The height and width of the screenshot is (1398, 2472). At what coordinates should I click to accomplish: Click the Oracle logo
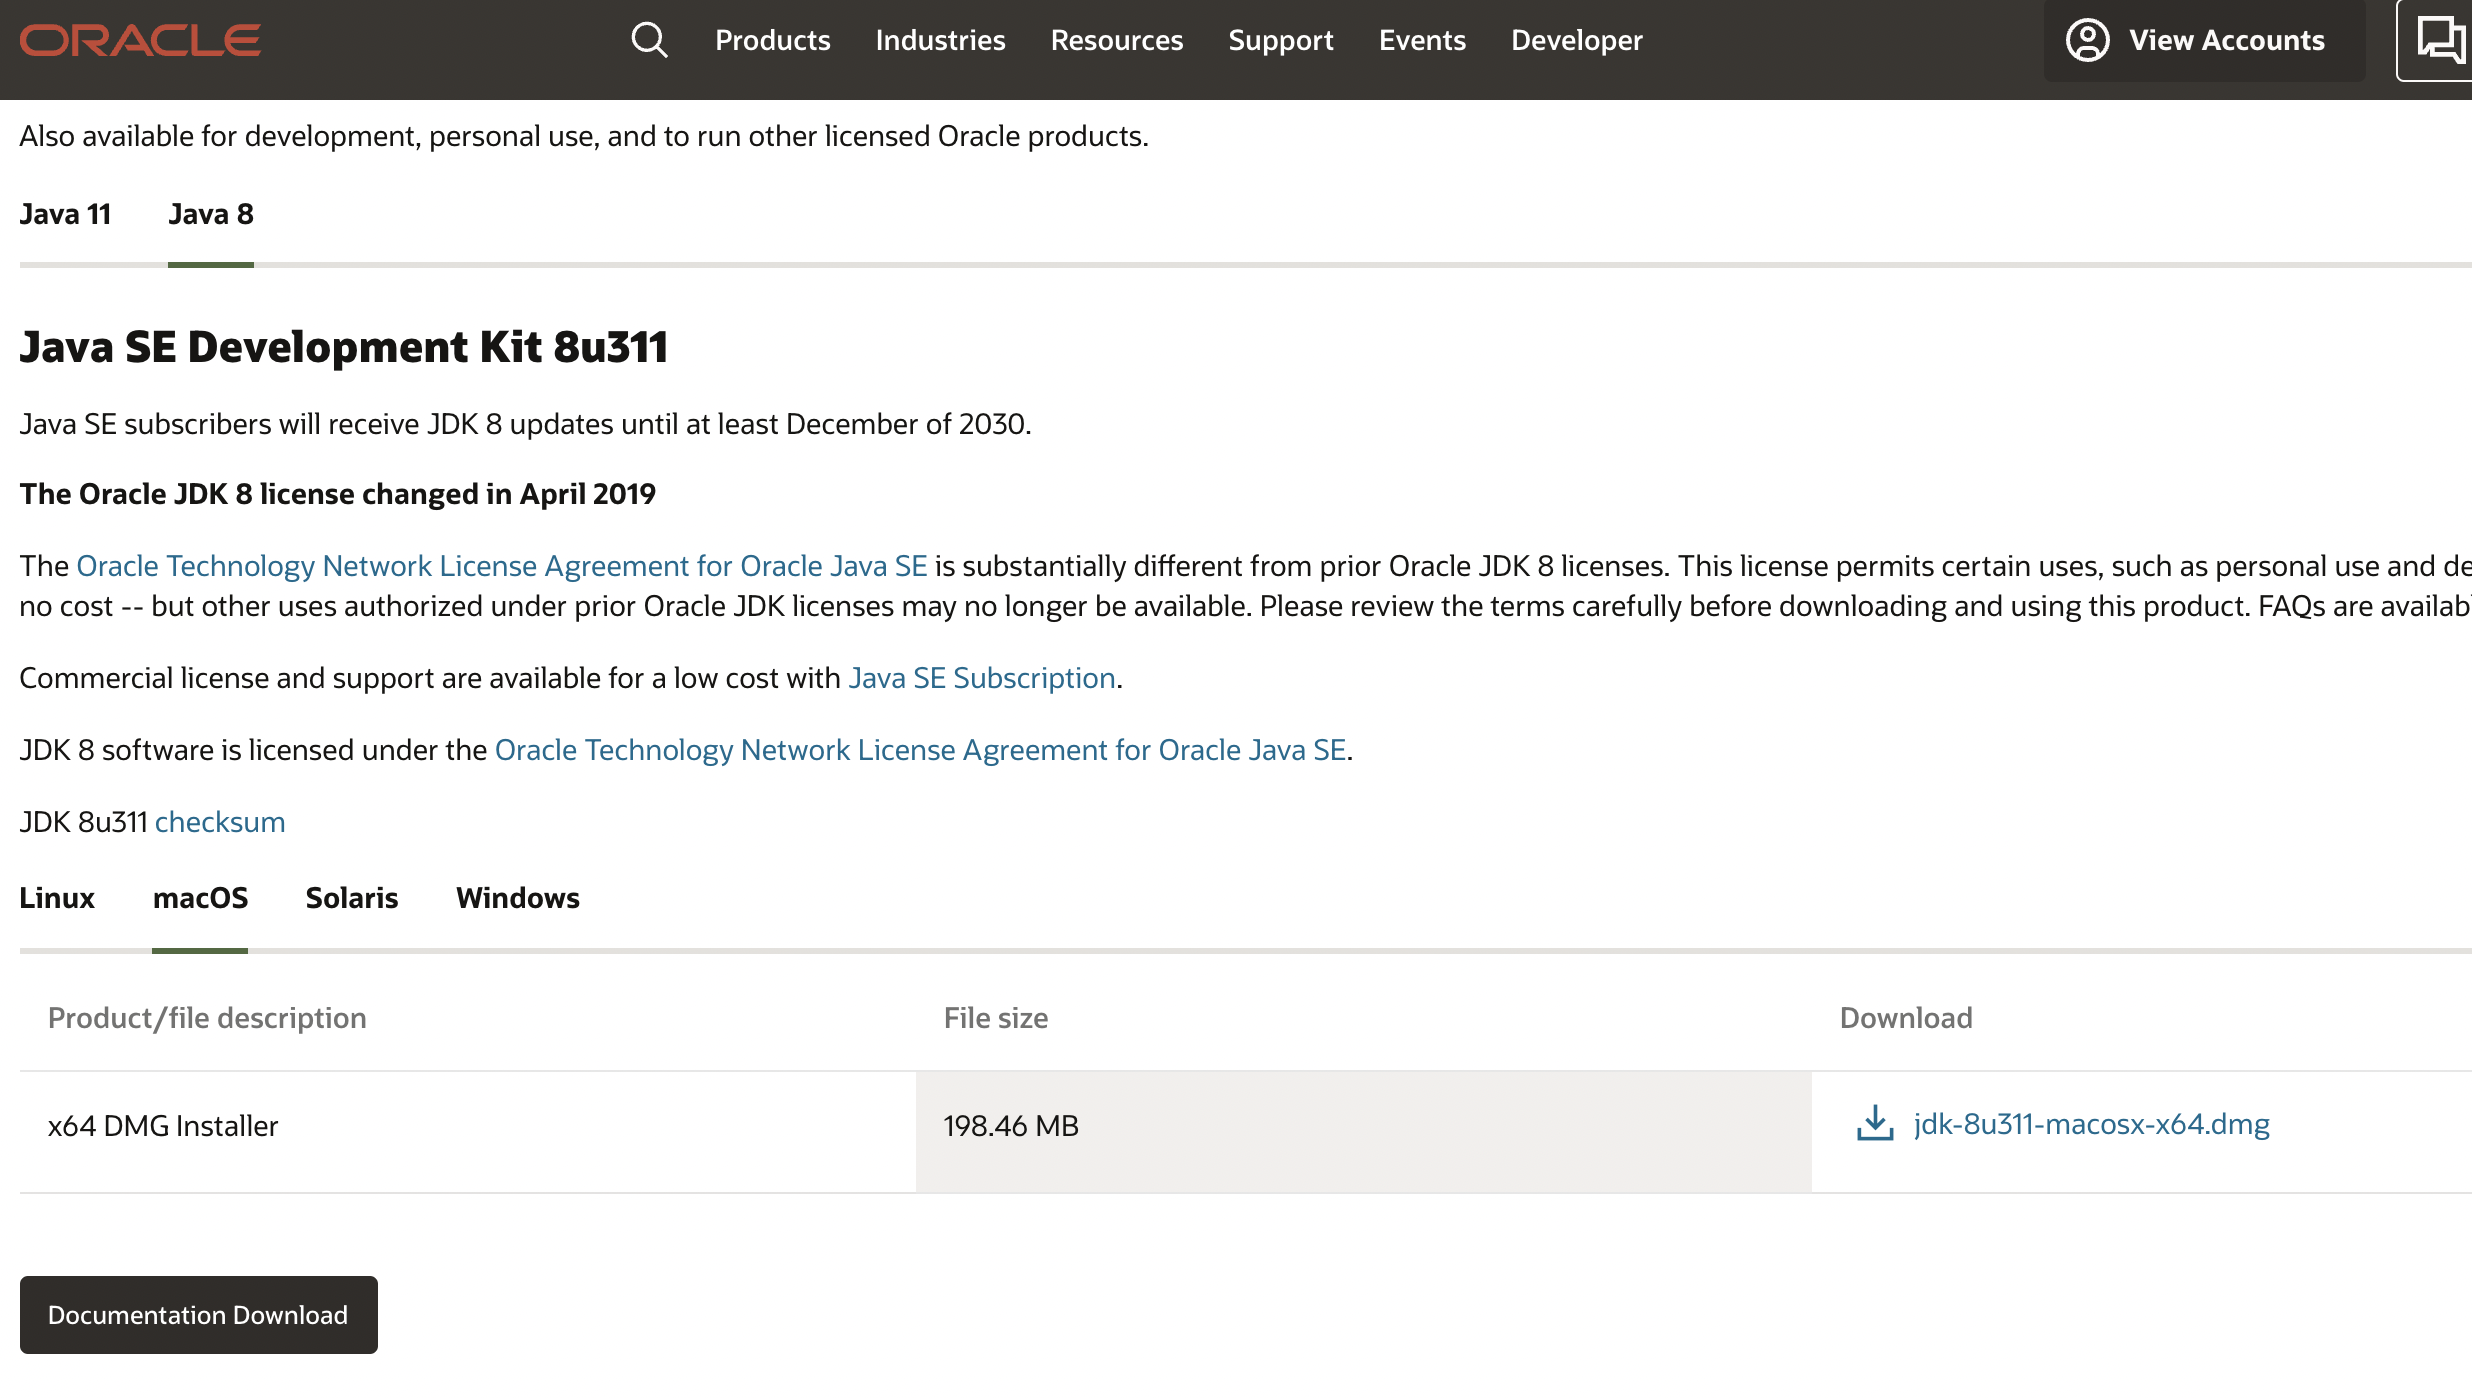coord(140,40)
